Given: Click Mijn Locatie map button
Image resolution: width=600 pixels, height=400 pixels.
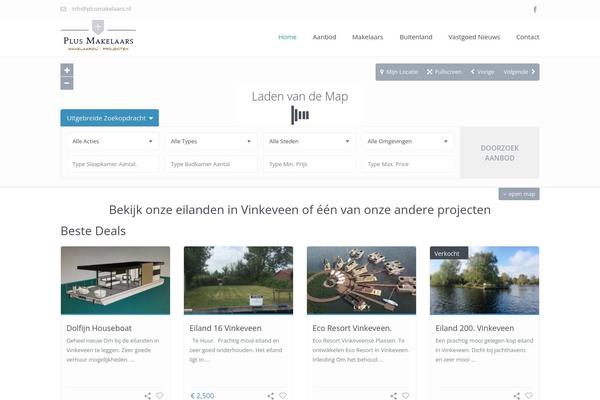Looking at the screenshot, I should pyautogui.click(x=399, y=72).
